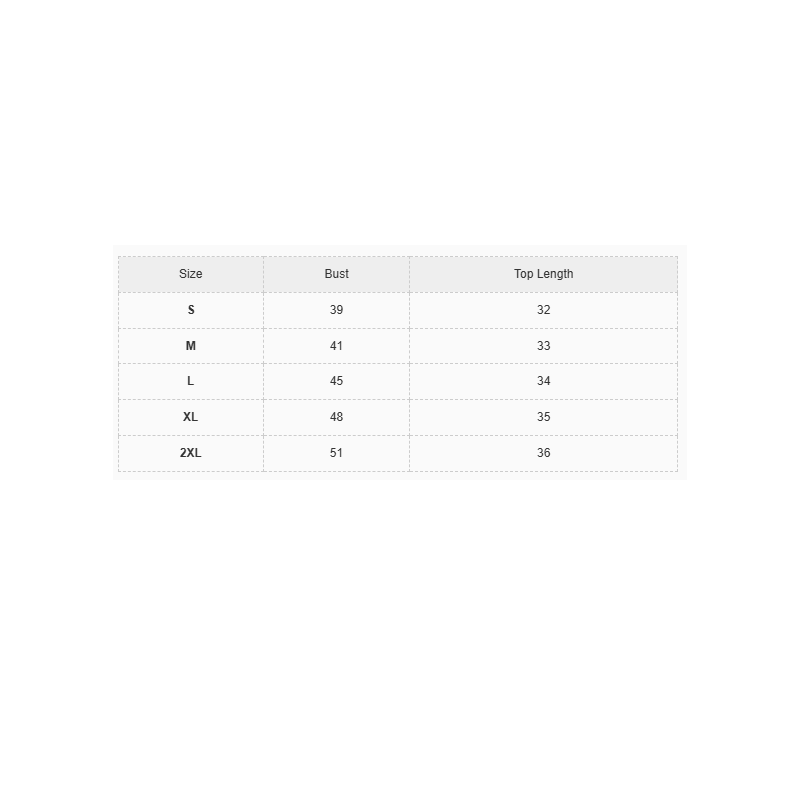Click bust value 39 for size S
800x800 pixels.
pyautogui.click(x=337, y=310)
